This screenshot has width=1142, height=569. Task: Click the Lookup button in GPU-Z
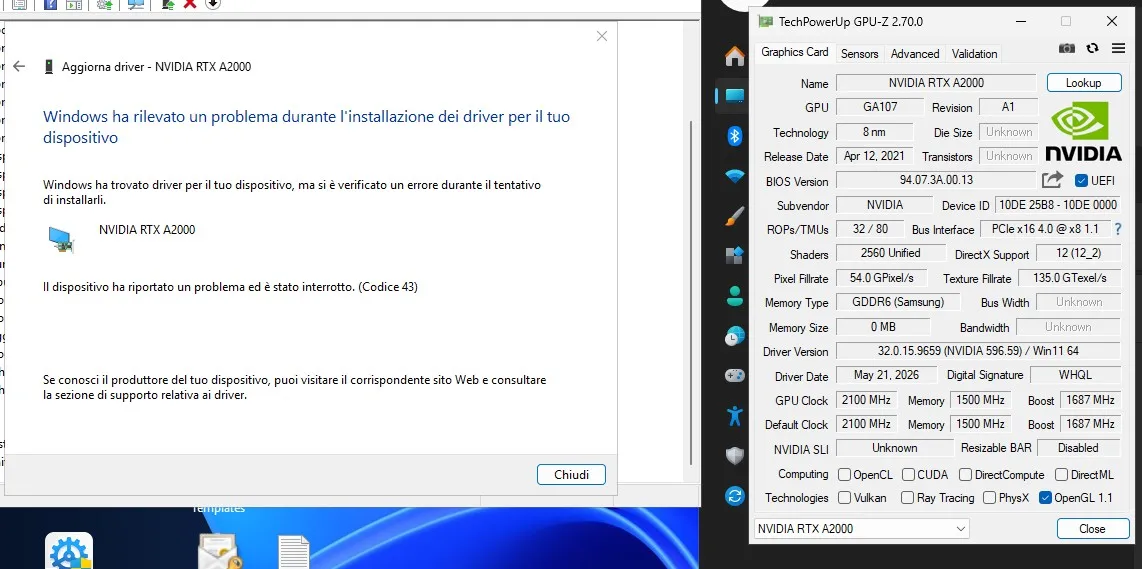tap(1084, 83)
